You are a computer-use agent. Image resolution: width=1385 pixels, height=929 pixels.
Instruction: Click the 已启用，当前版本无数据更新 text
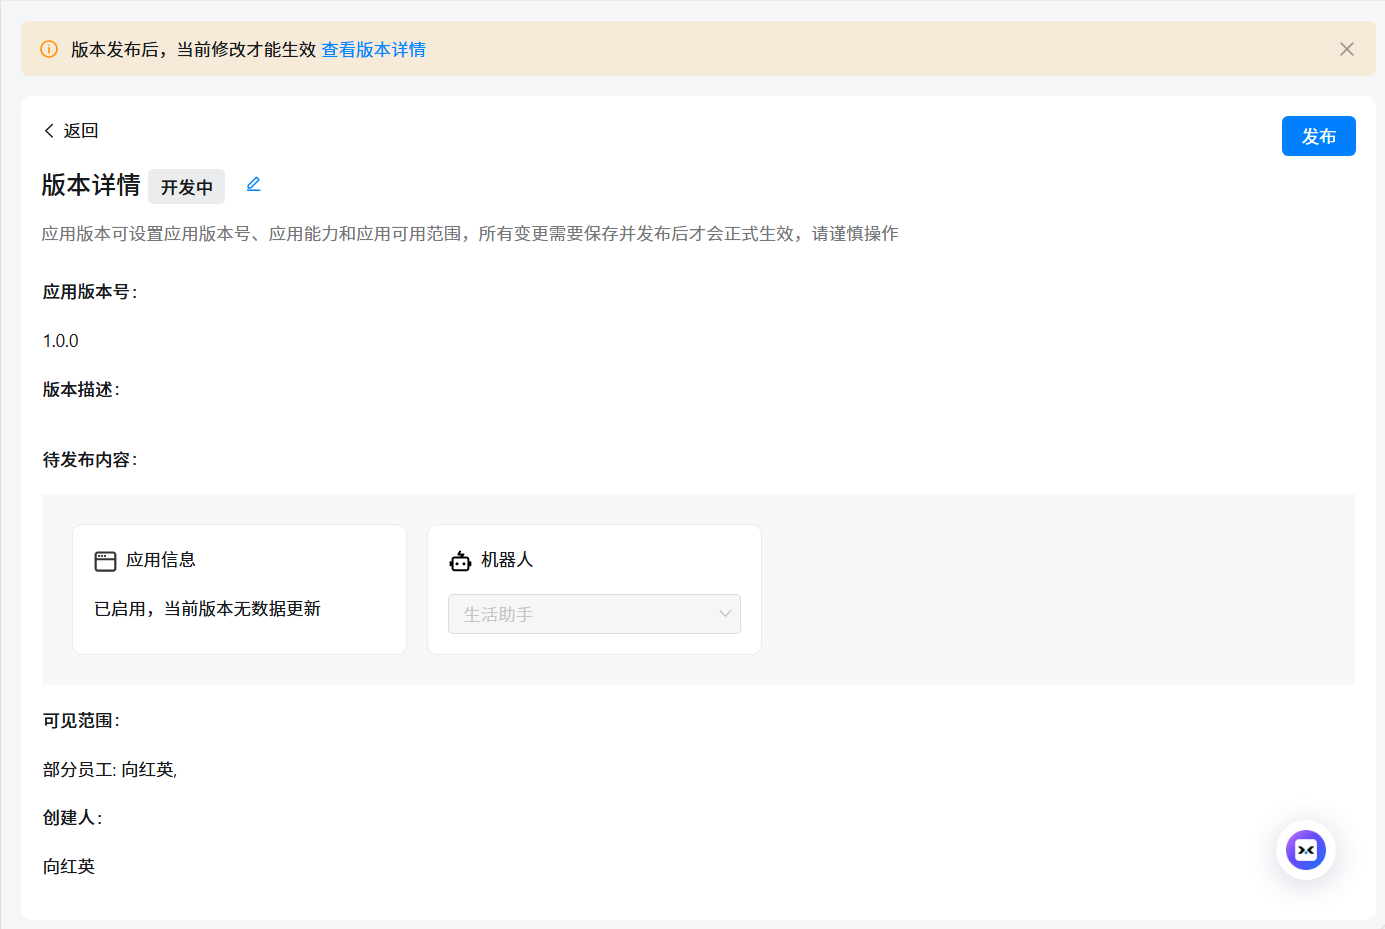pos(207,609)
